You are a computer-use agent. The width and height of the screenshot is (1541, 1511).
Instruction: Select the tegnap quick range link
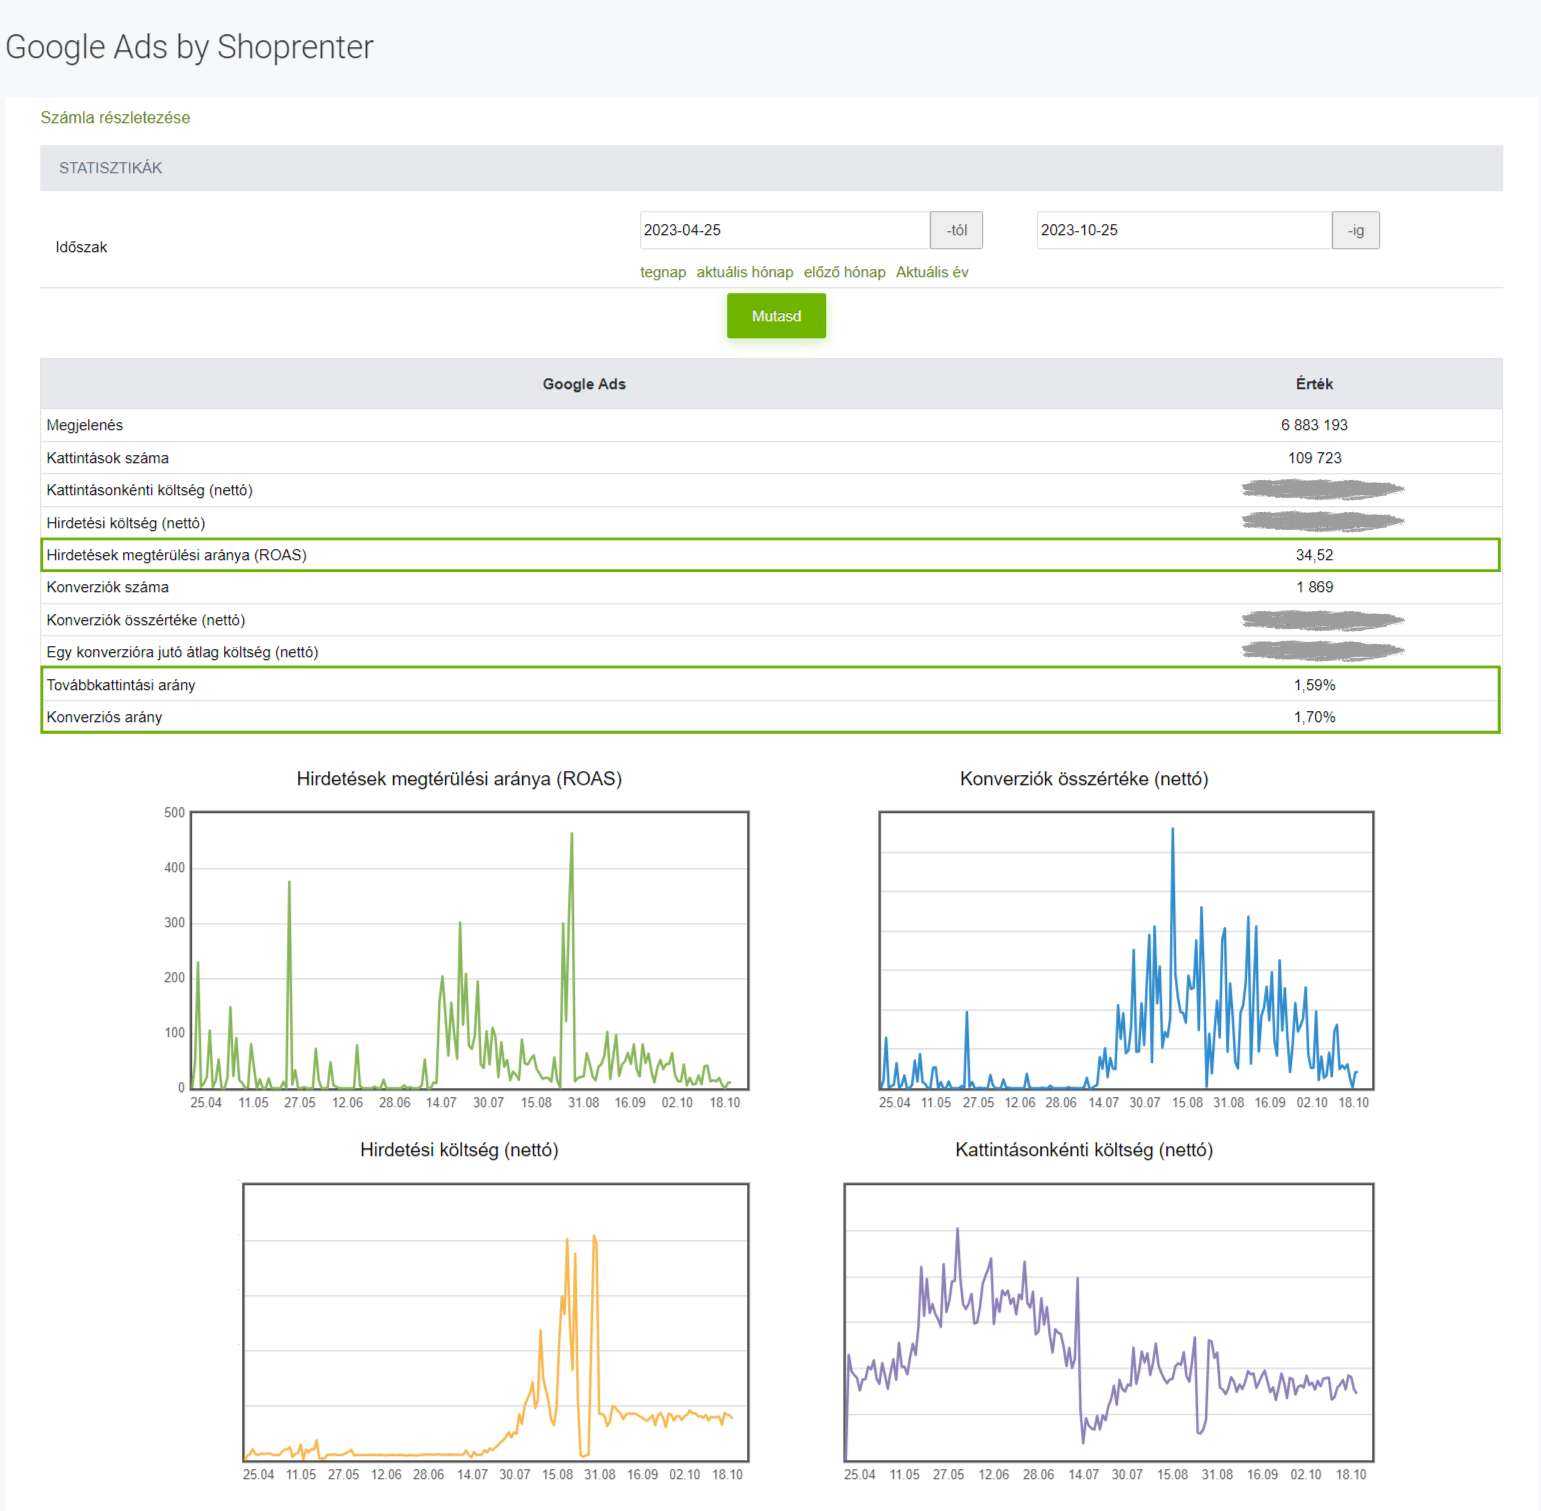(663, 272)
